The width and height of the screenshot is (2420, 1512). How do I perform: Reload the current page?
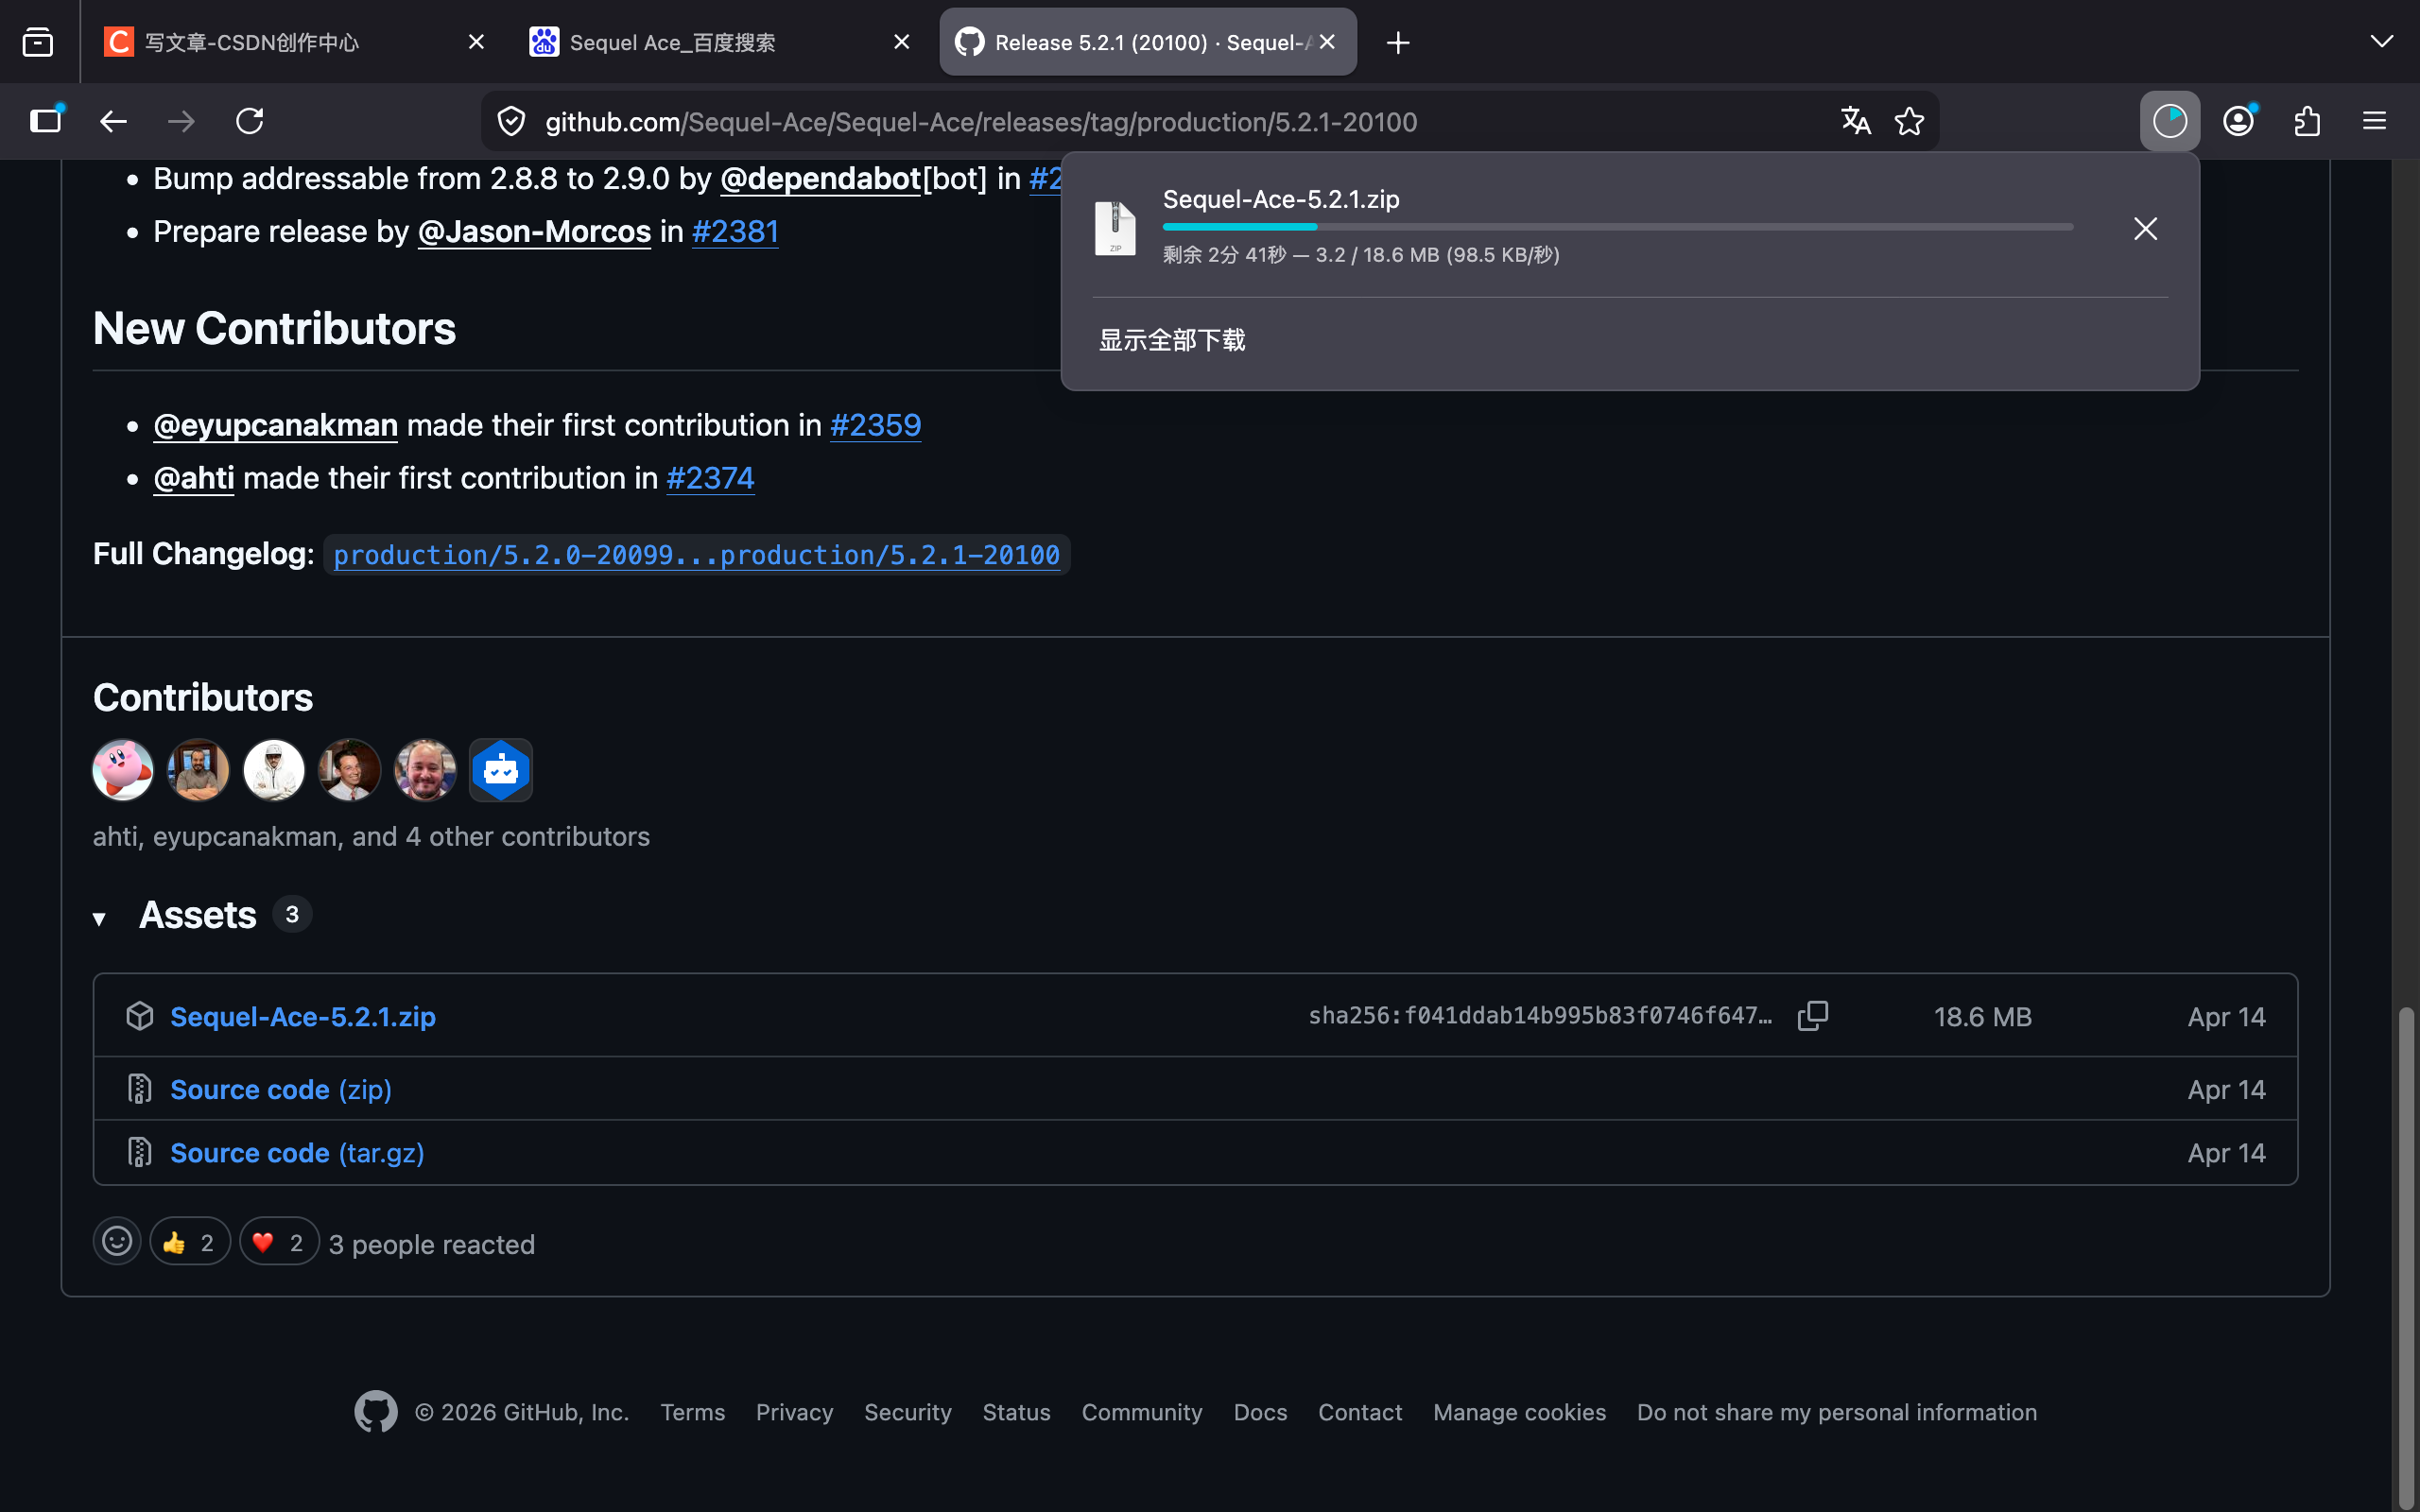coord(250,121)
